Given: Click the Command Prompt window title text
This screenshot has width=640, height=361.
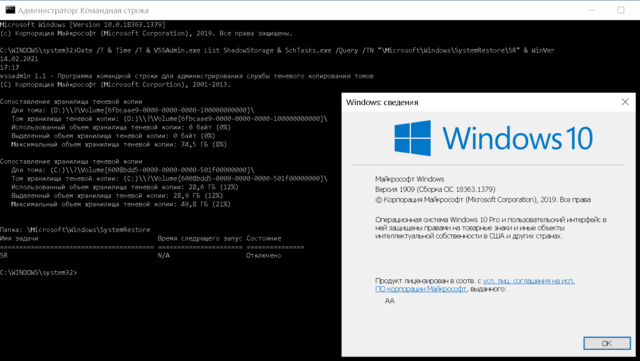Looking at the screenshot, I should coord(83,10).
